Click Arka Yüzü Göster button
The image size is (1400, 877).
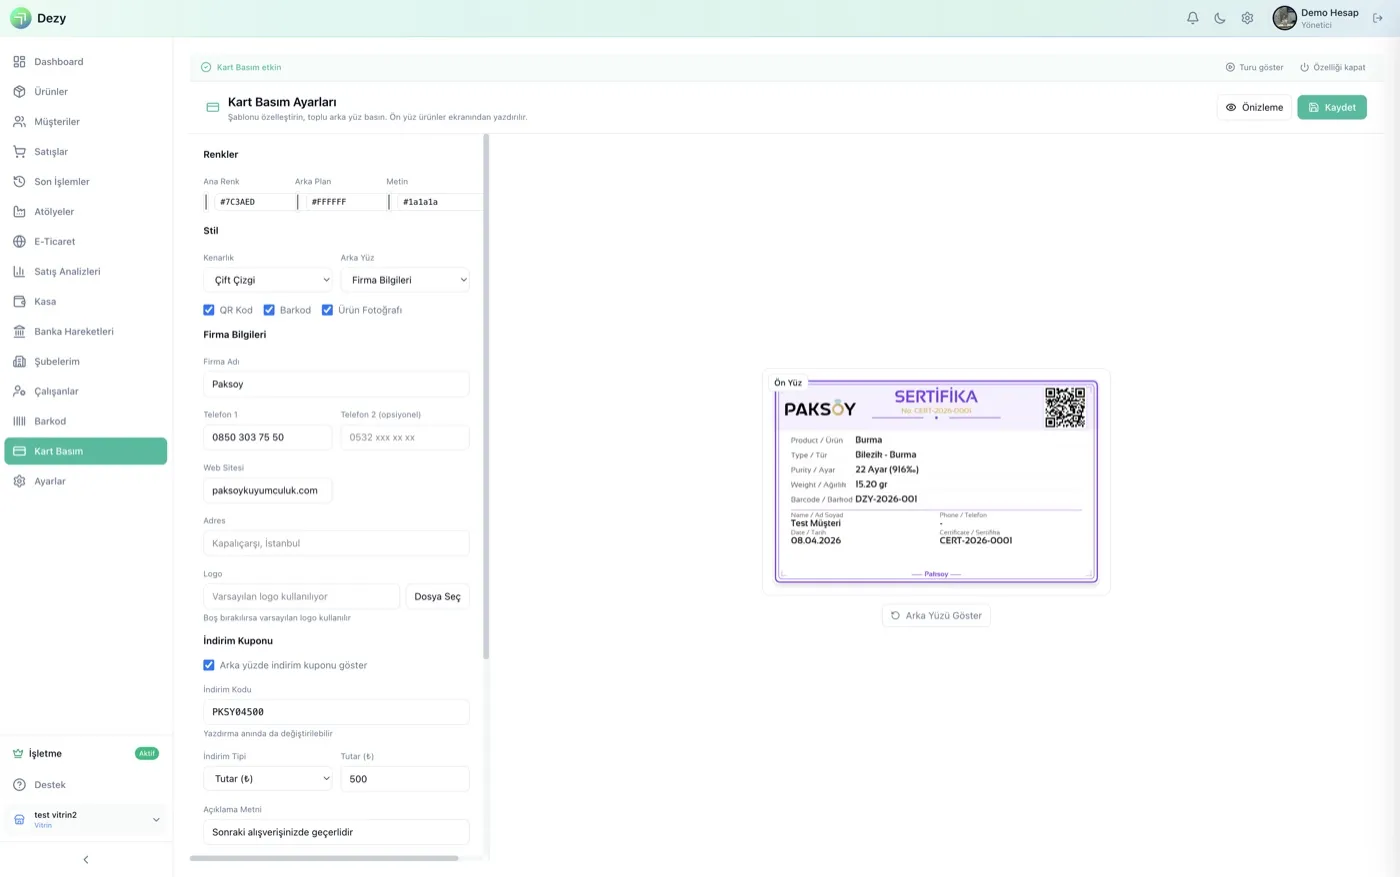936,616
